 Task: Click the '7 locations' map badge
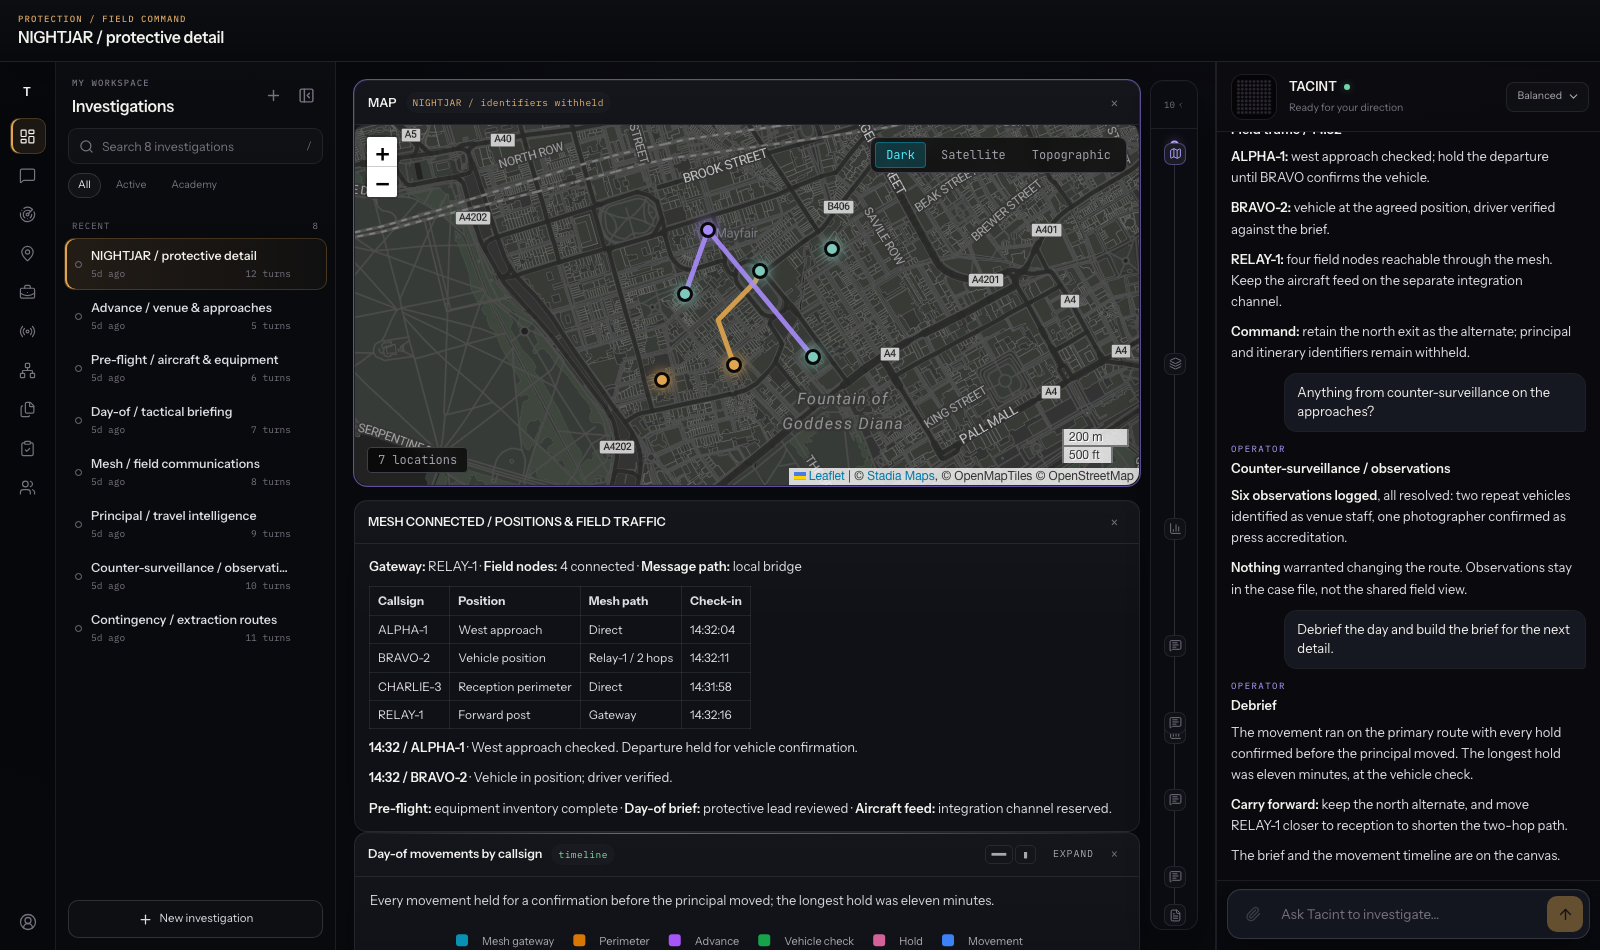pos(417,460)
